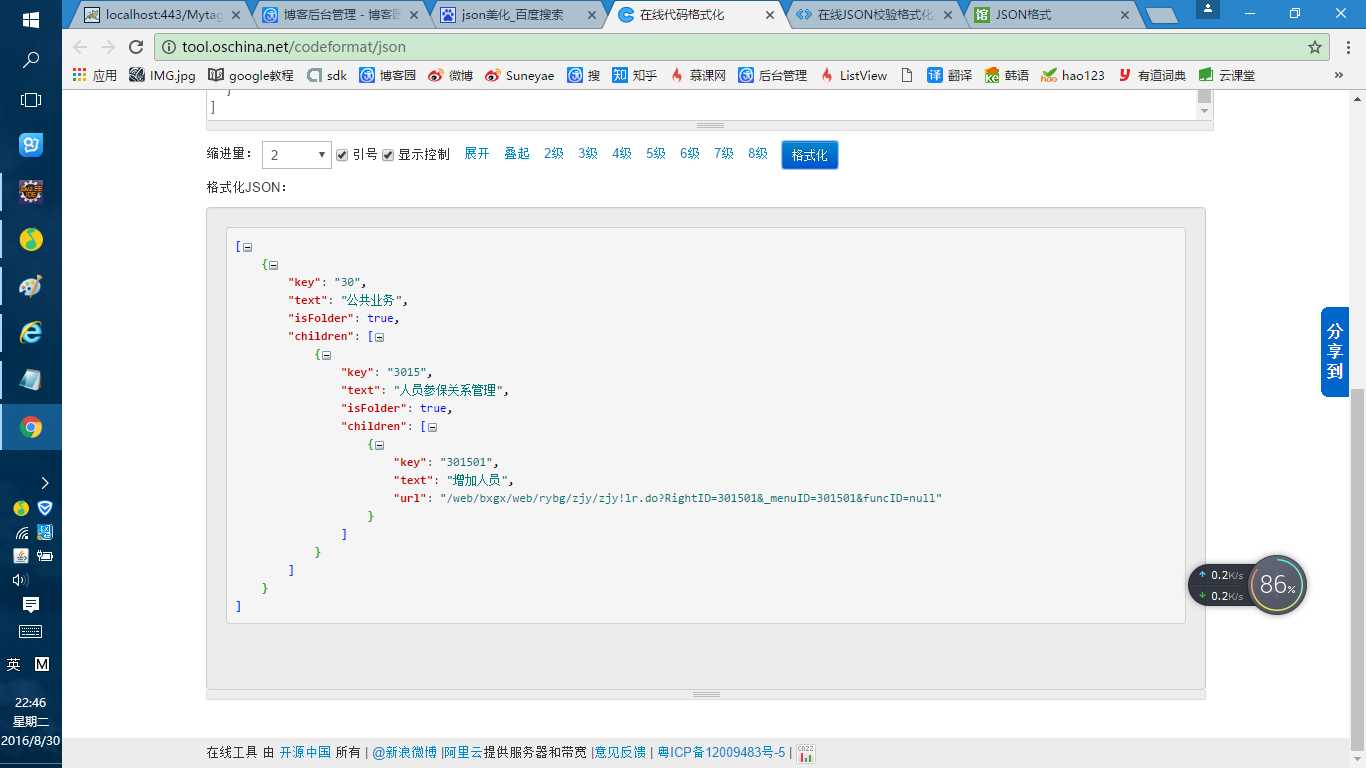Collapse to 2级 level
Viewport: 1366px width, 768px height.
click(x=554, y=154)
